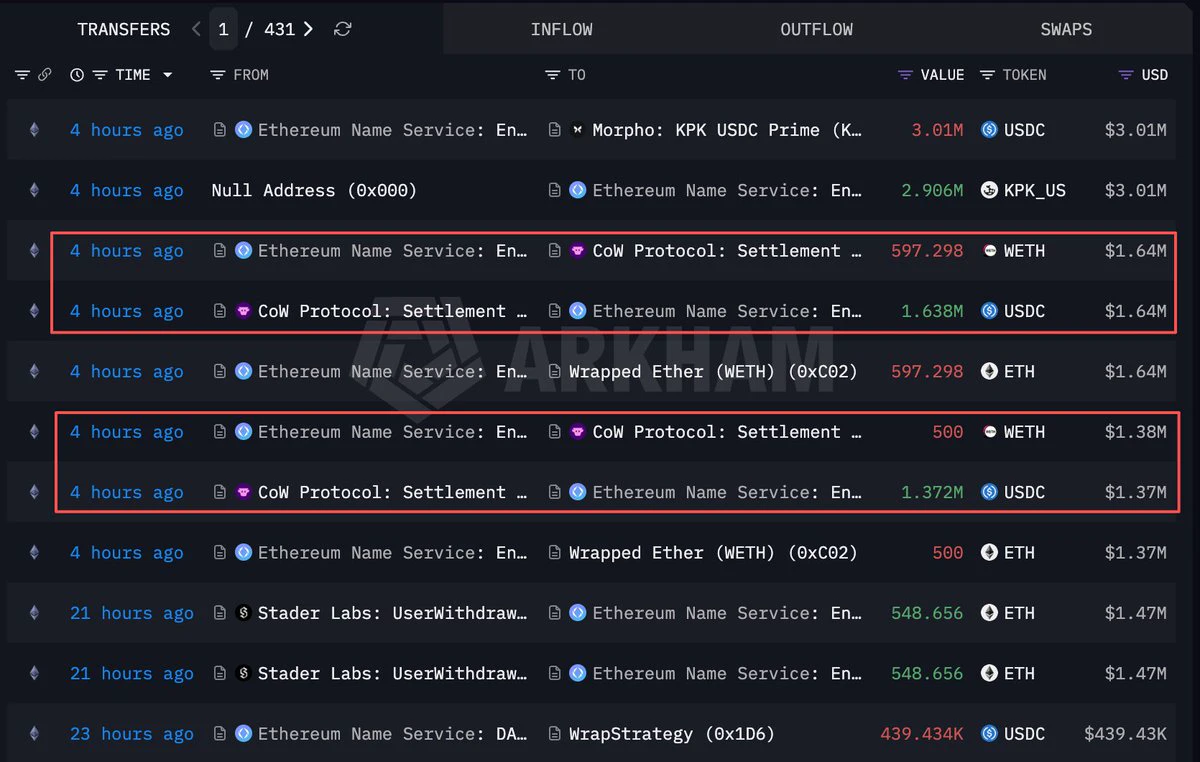Click ETH token icon in 597.298 ETH row
This screenshot has width=1200, height=762.
989,371
